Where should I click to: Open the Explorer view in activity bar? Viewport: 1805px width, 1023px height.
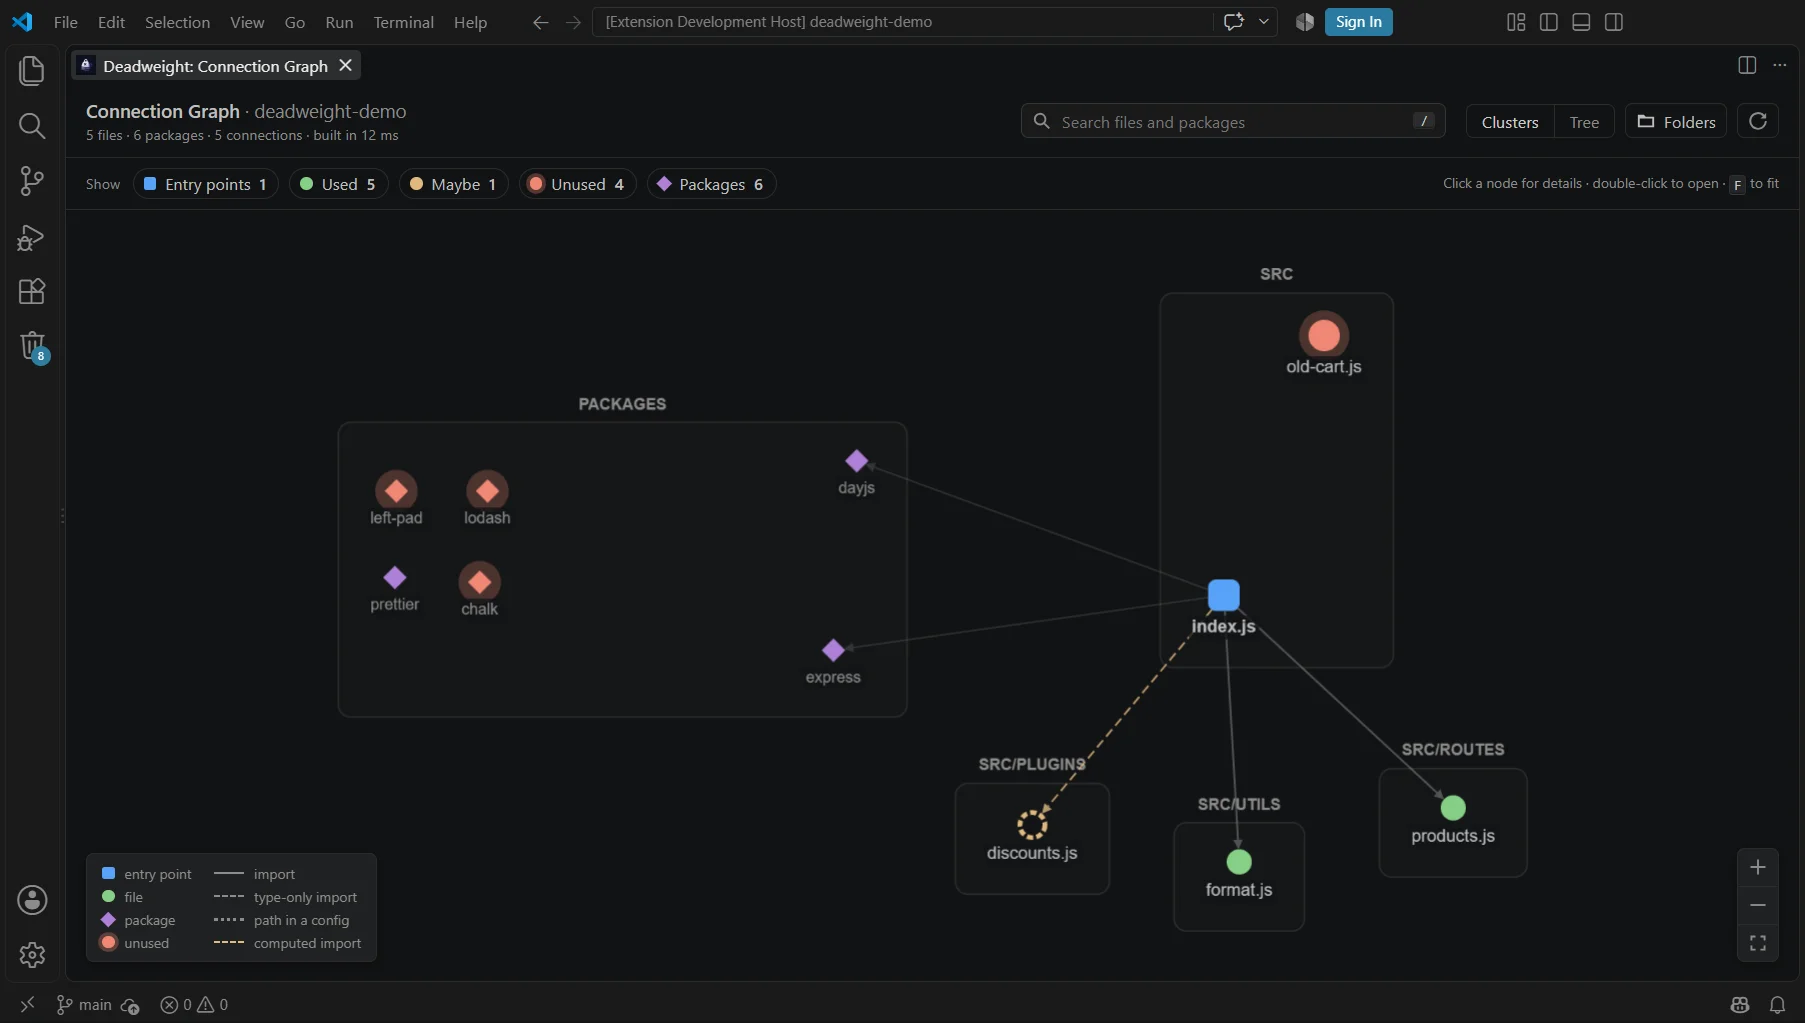pyautogui.click(x=32, y=70)
